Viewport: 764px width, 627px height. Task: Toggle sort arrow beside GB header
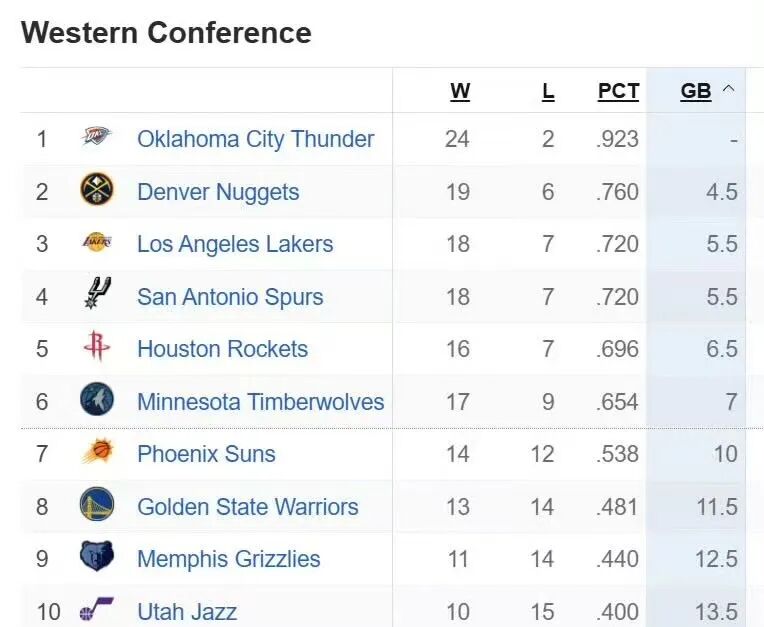(728, 90)
